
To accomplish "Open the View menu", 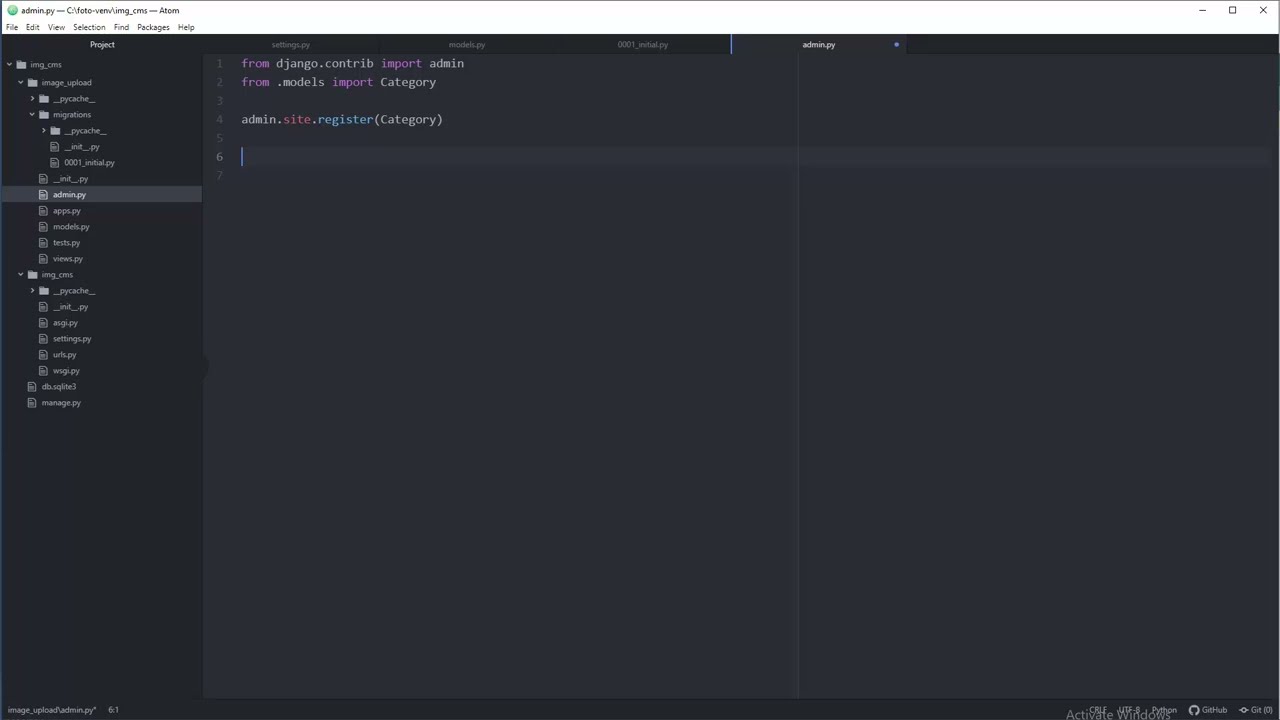I will 56,27.
